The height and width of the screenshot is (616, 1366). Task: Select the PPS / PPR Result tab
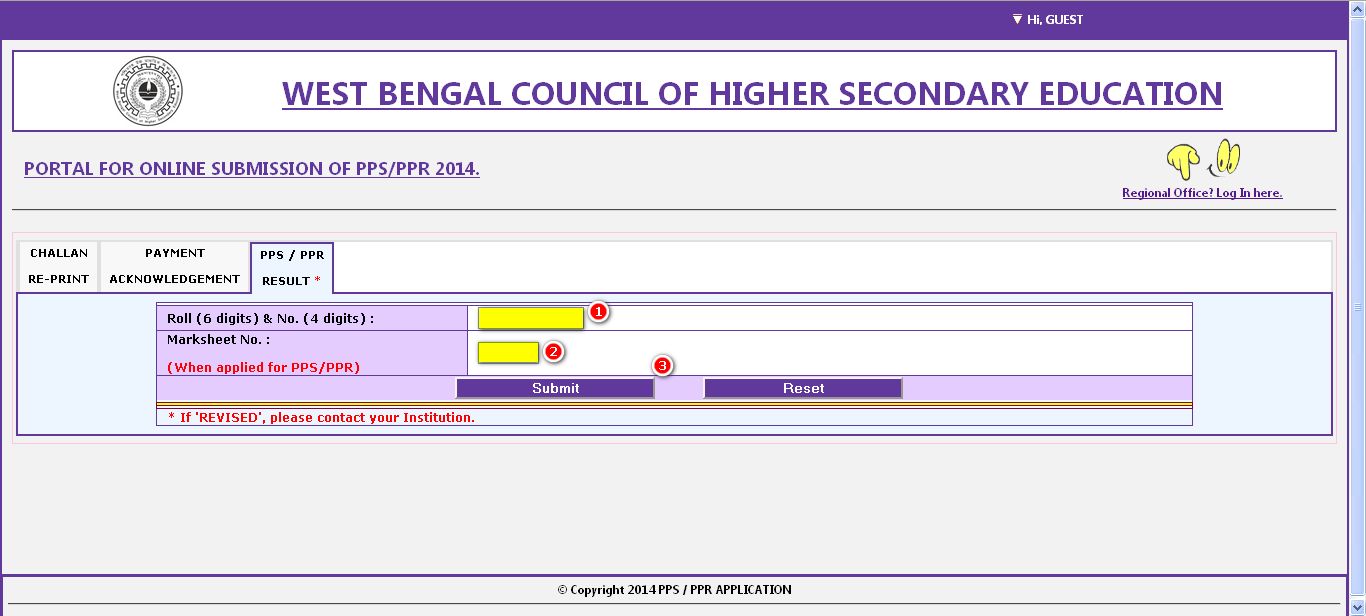292,267
